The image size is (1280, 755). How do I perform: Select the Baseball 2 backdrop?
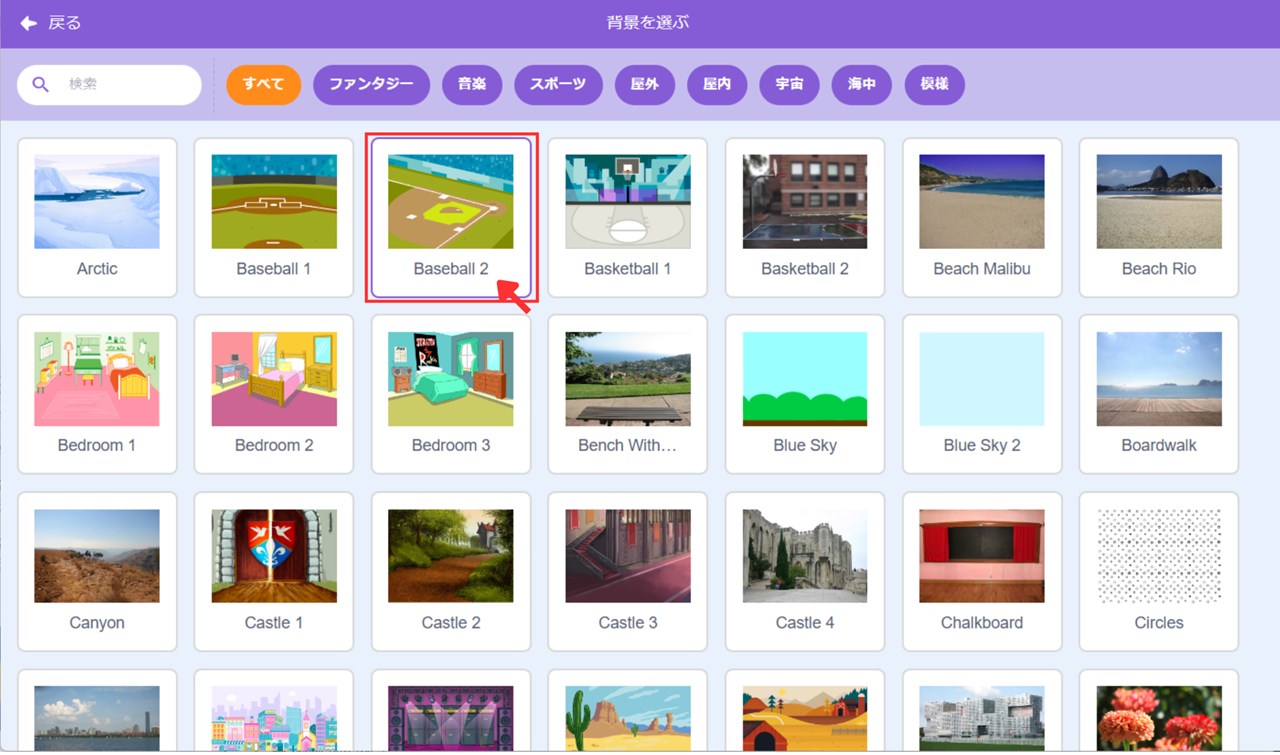tap(451, 218)
